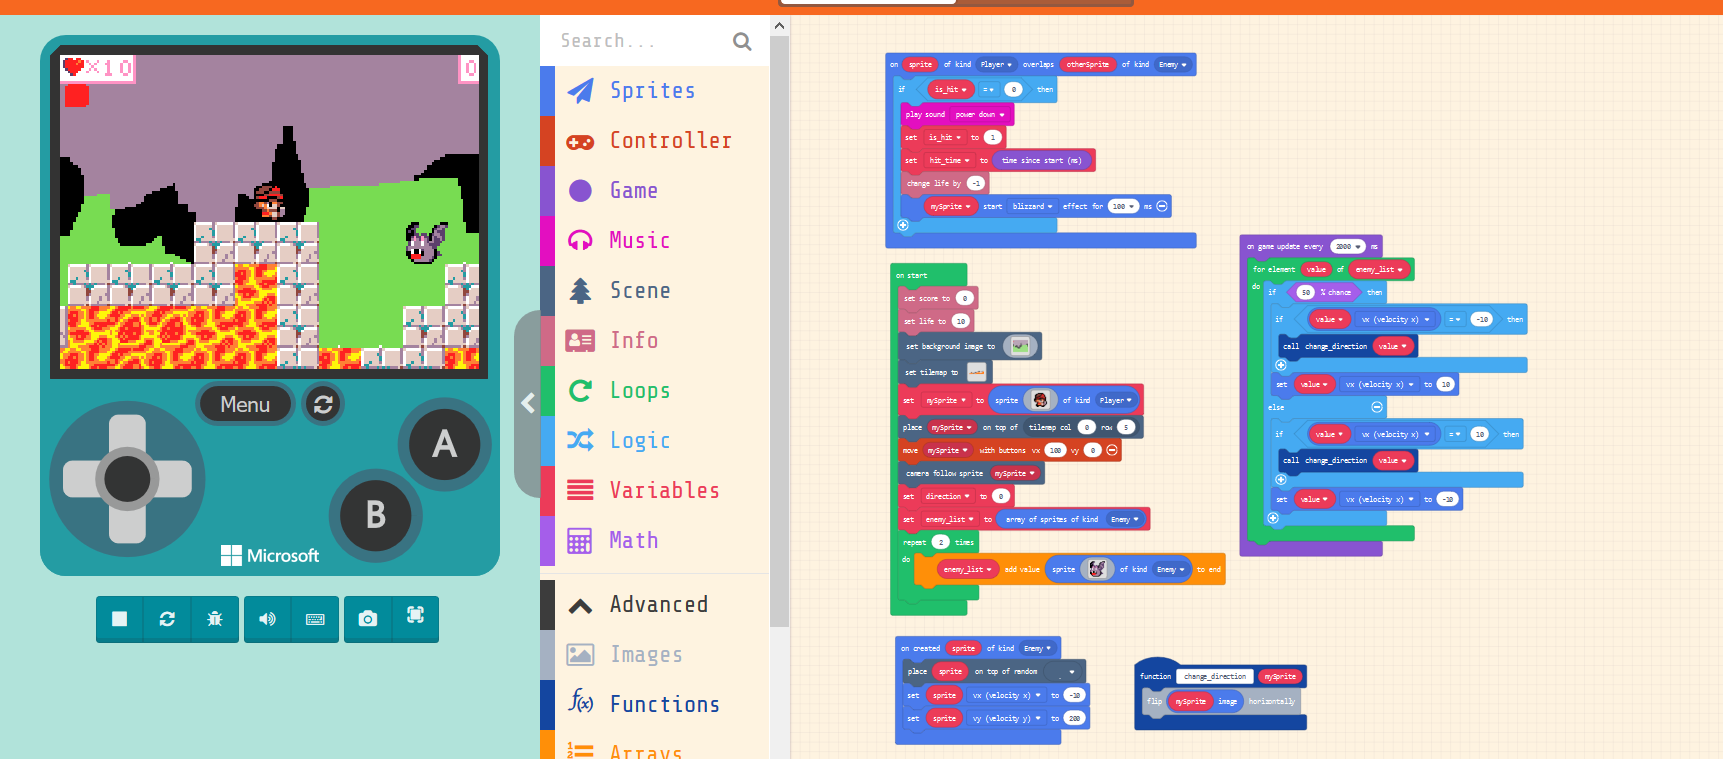Take a screenshot with the camera icon
This screenshot has height=759, width=1723.
(368, 619)
